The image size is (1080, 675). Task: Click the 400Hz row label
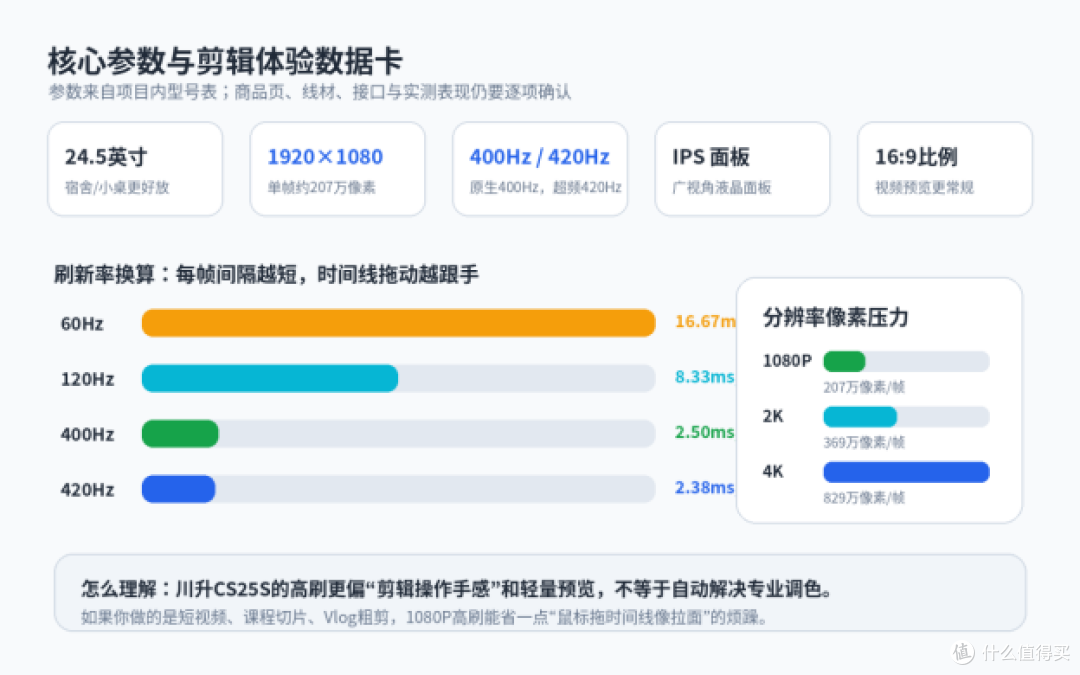(87, 435)
